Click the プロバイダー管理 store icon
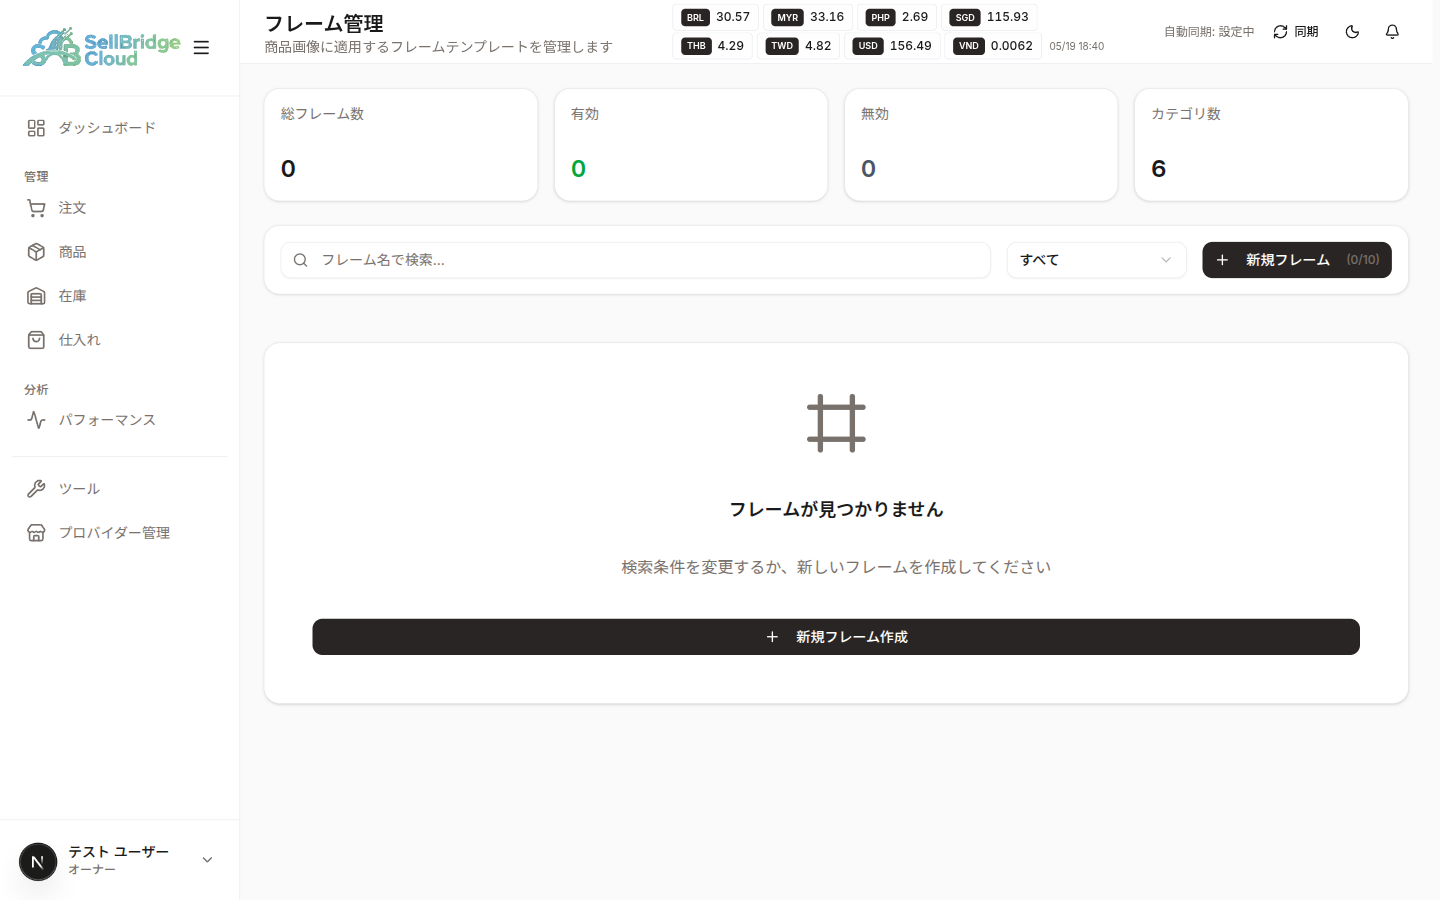Screen dimensions: 1440x900 pyautogui.click(x=36, y=533)
